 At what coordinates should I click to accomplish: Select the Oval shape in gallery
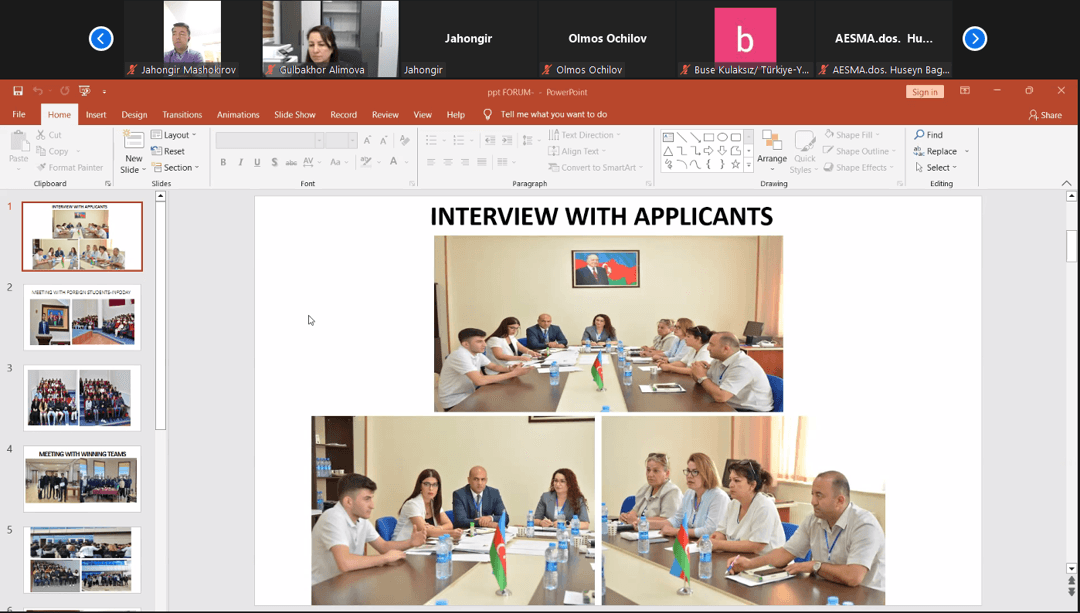click(x=722, y=137)
